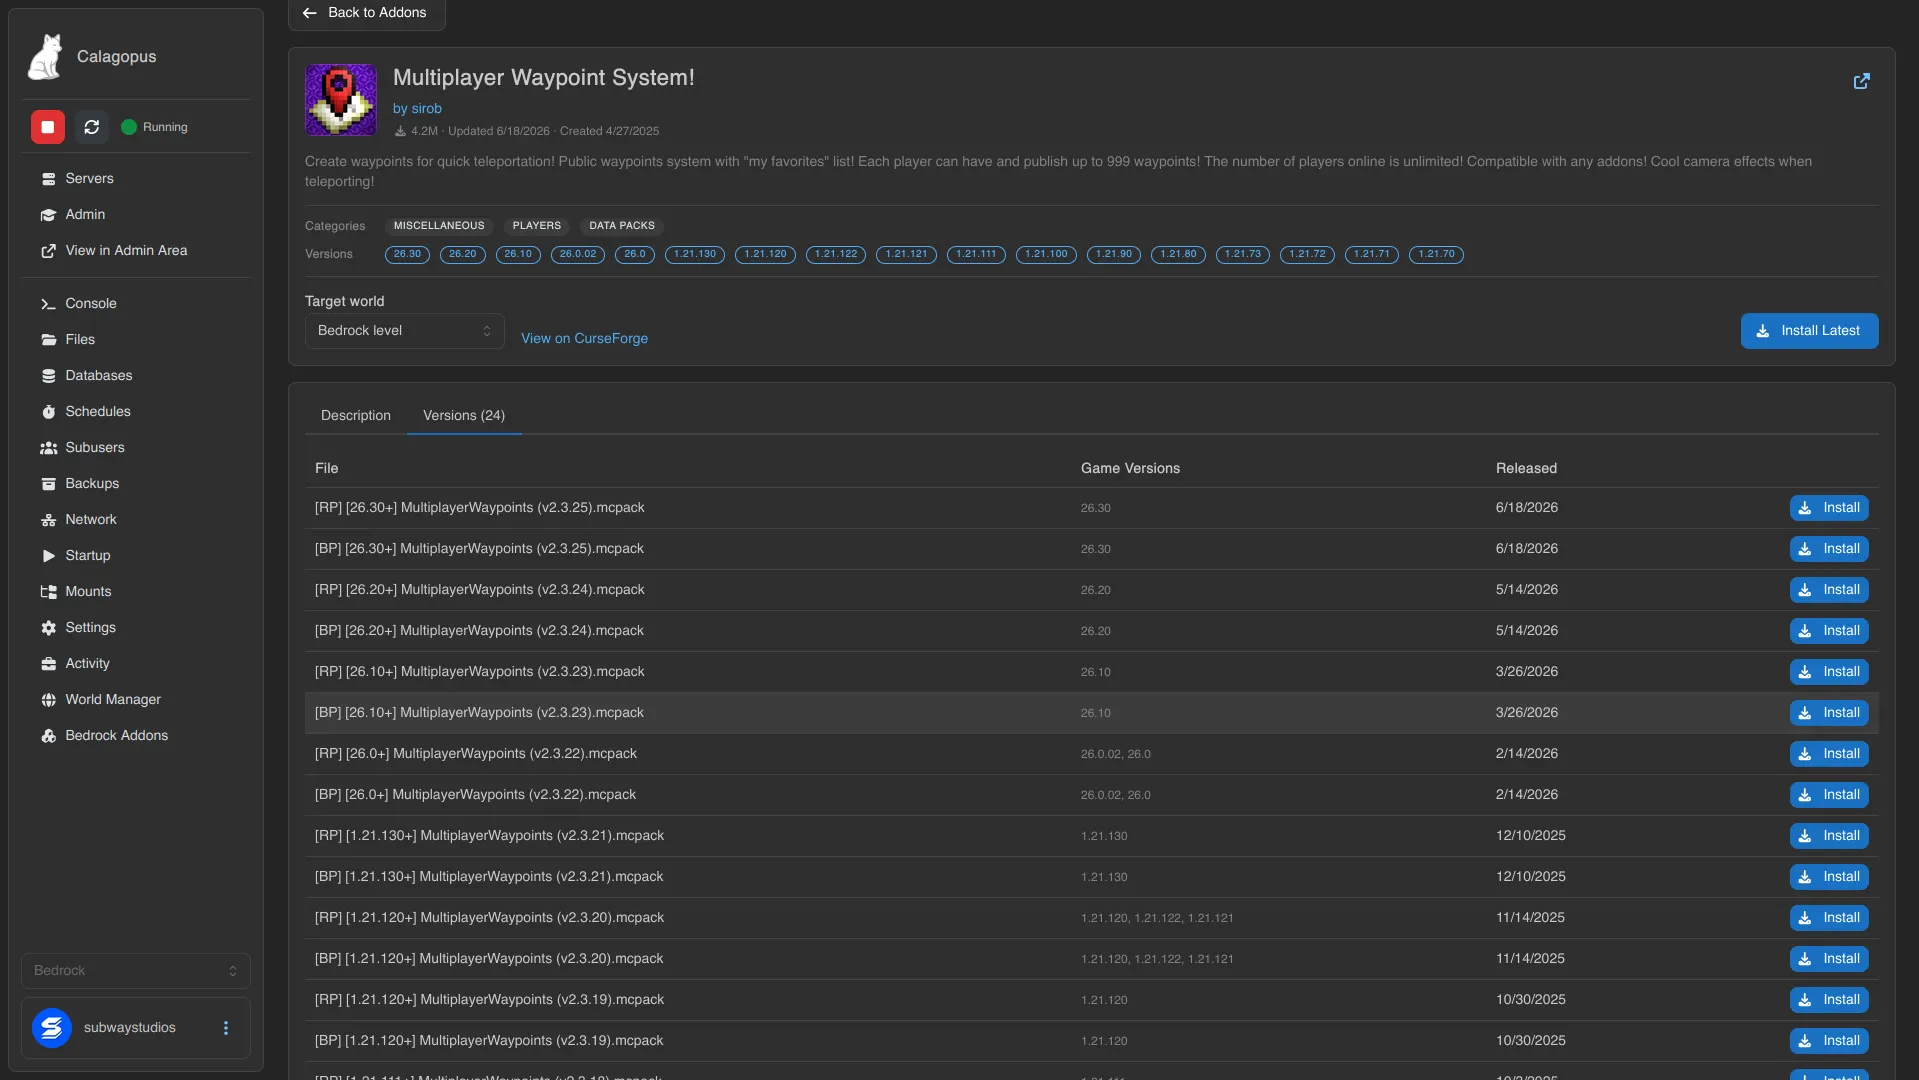Image resolution: width=1919 pixels, height=1080 pixels.
Task: Click the Servers sidebar icon
Action: coord(48,179)
